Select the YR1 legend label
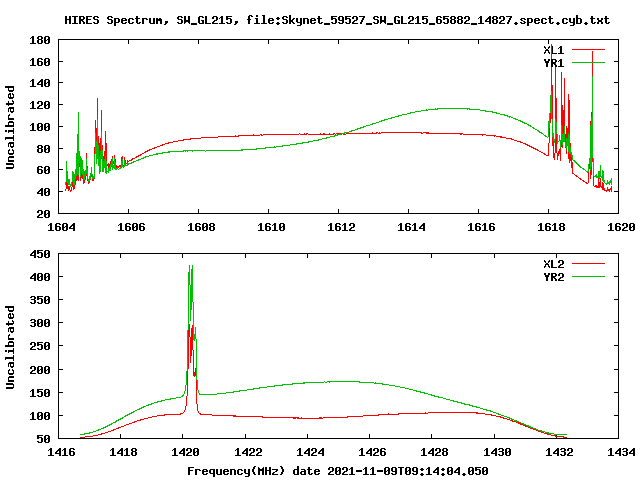Image resolution: width=640 pixels, height=480 pixels. (553, 63)
